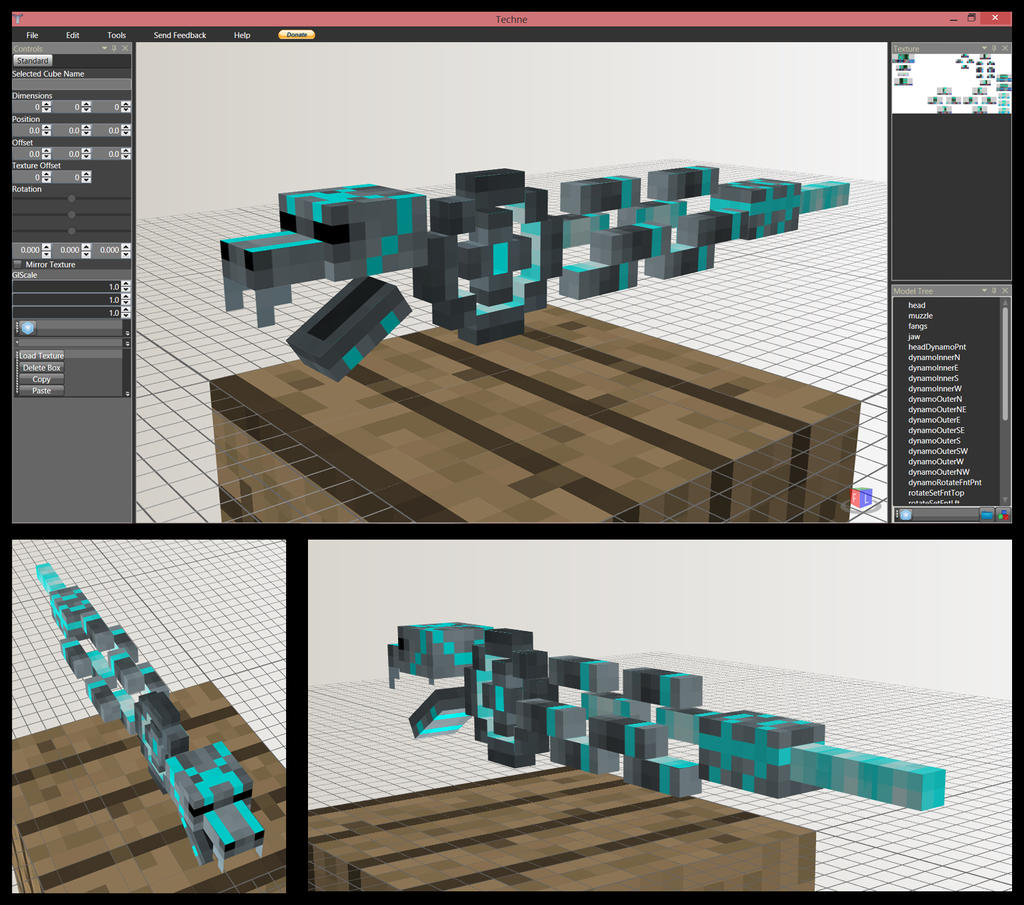Select dynamoOuterSE in Model Tree

[936, 431]
